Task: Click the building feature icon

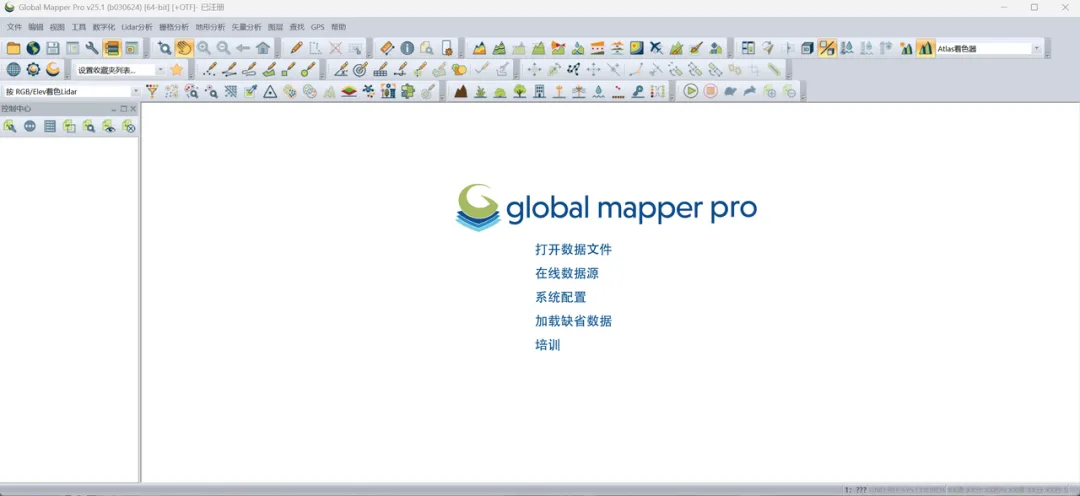Action: coord(539,91)
